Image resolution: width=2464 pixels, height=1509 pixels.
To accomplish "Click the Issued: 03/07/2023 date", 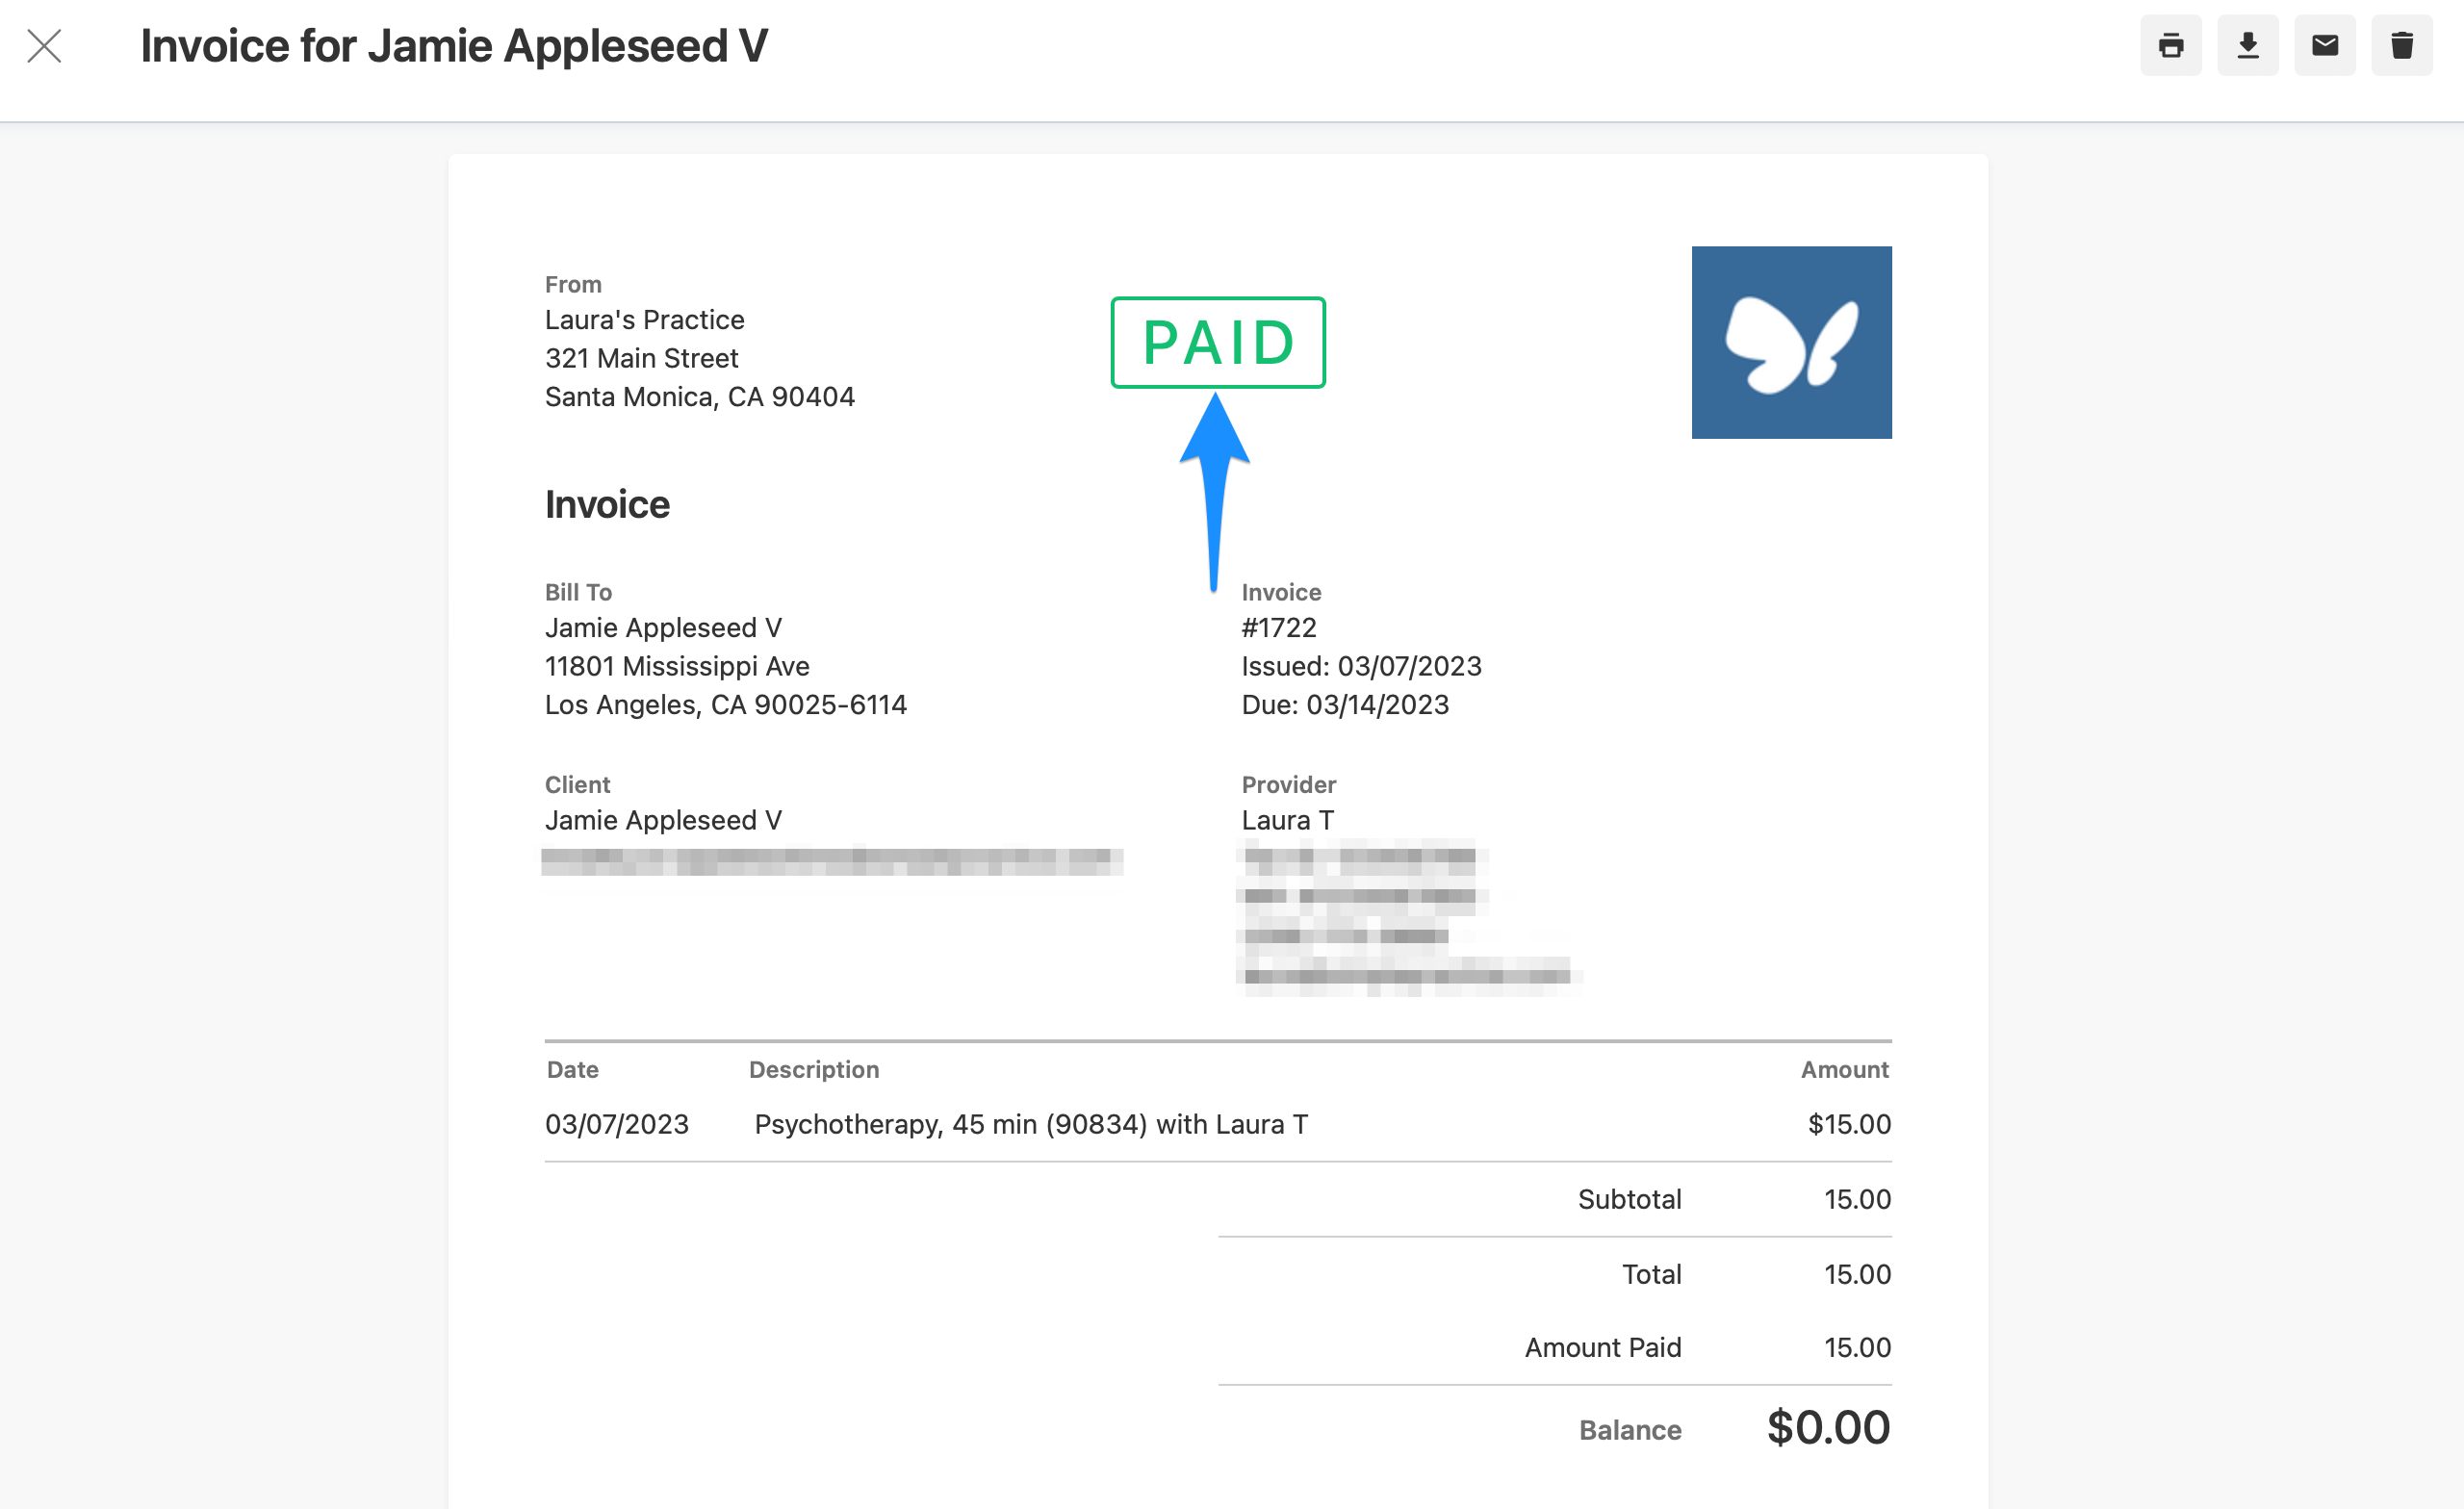I will pyautogui.click(x=1361, y=666).
